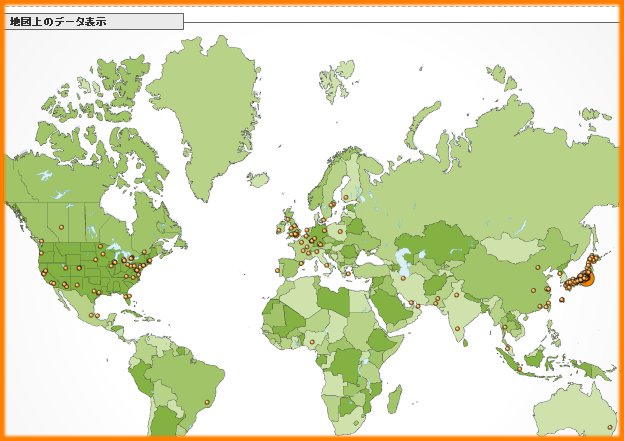Select the data marker at southern tip of India
Screen dimensions: 624x441
click(x=457, y=329)
